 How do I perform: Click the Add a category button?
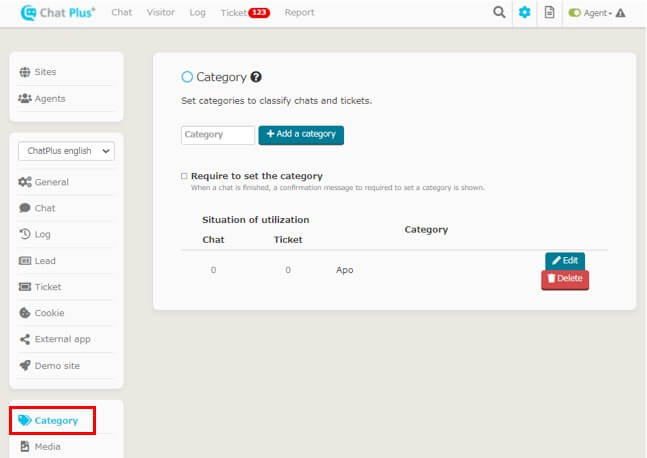coord(301,135)
